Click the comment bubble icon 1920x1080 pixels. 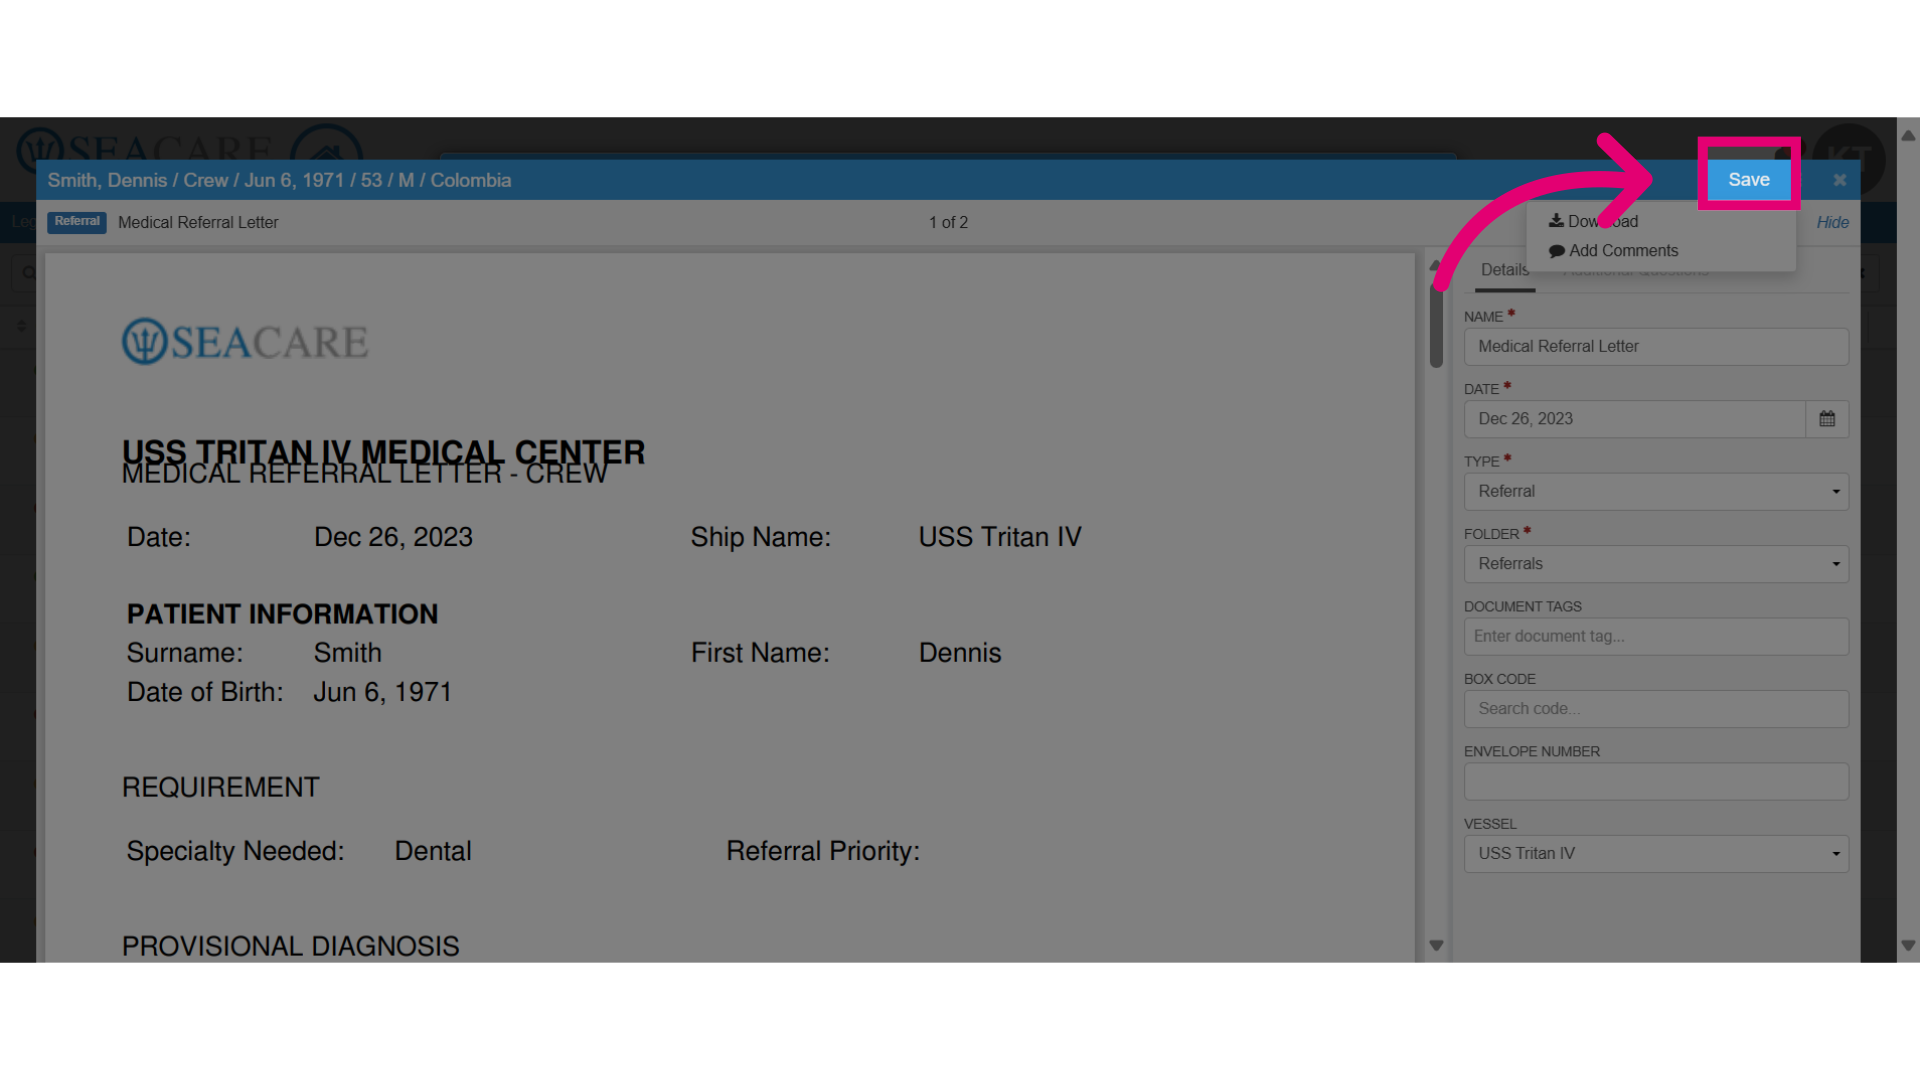coord(1556,251)
